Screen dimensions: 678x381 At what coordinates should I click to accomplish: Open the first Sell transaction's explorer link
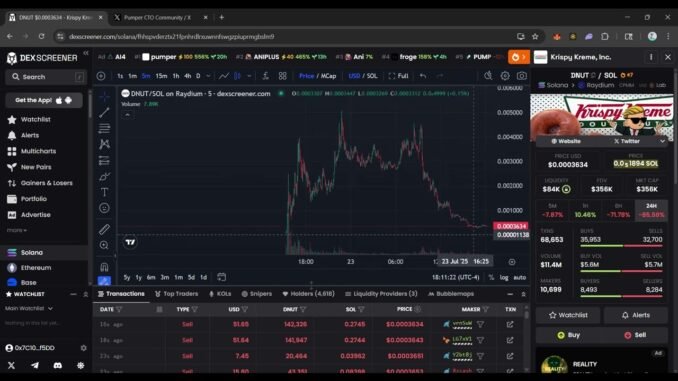click(510, 324)
